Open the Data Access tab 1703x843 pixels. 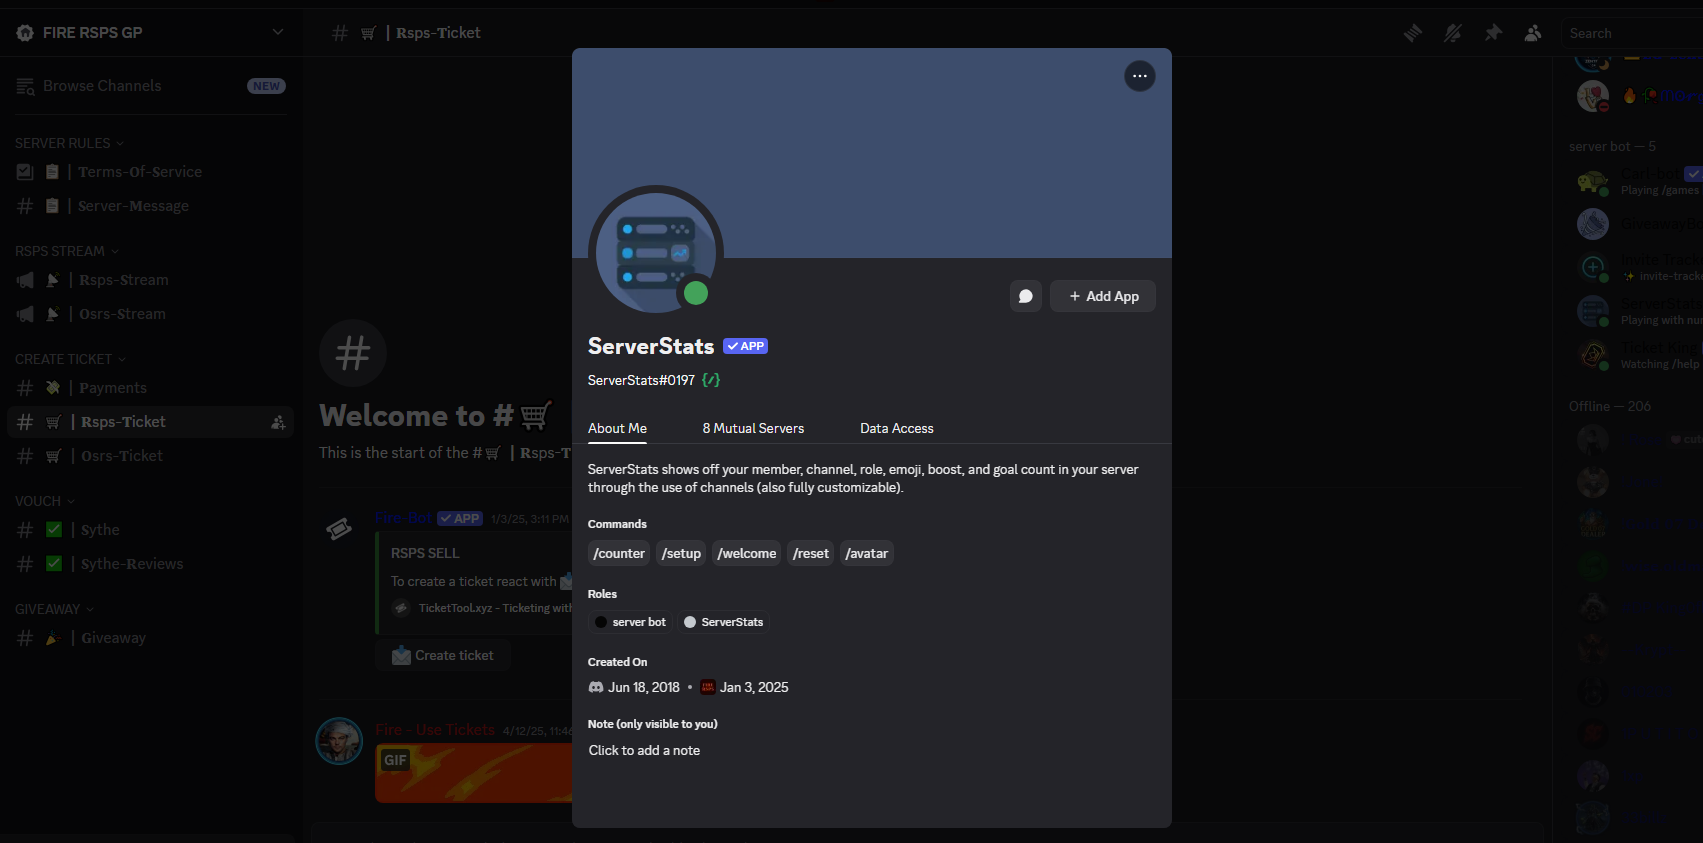(897, 428)
